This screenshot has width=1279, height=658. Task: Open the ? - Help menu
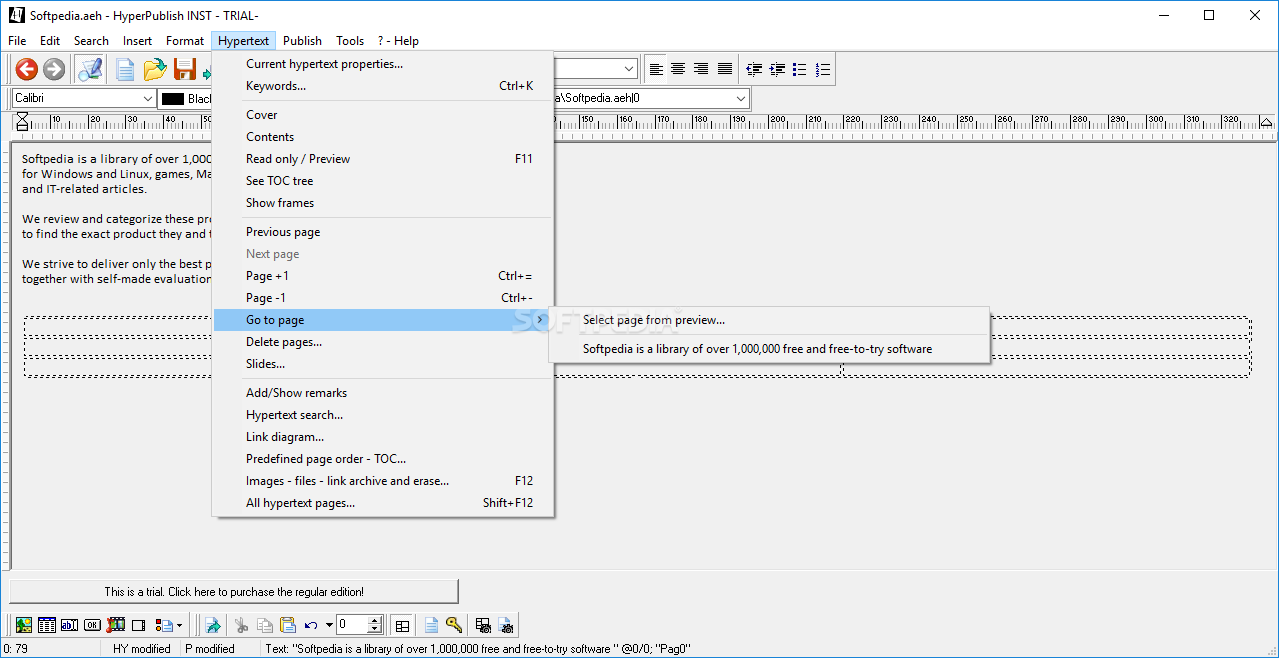point(398,41)
